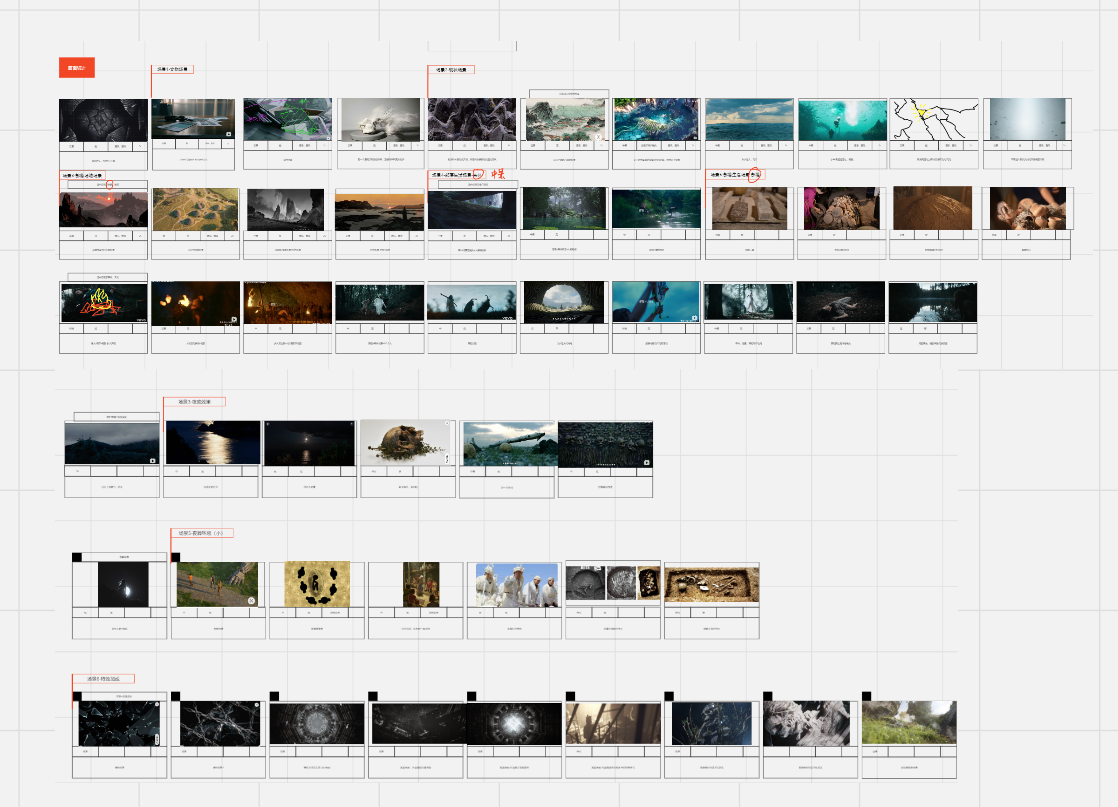
Task: Select the sepia wooden ruins image
Action: (613, 724)
